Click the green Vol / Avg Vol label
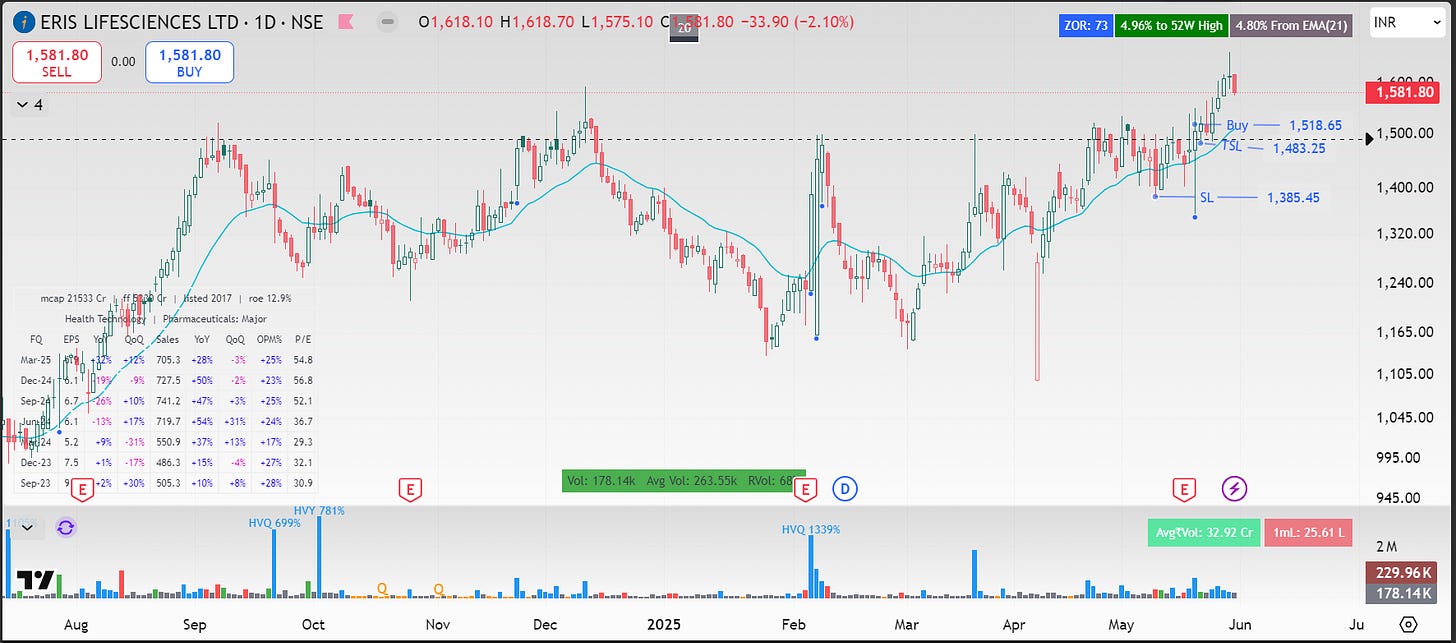Viewport: 1456px width, 643px height. click(x=684, y=481)
